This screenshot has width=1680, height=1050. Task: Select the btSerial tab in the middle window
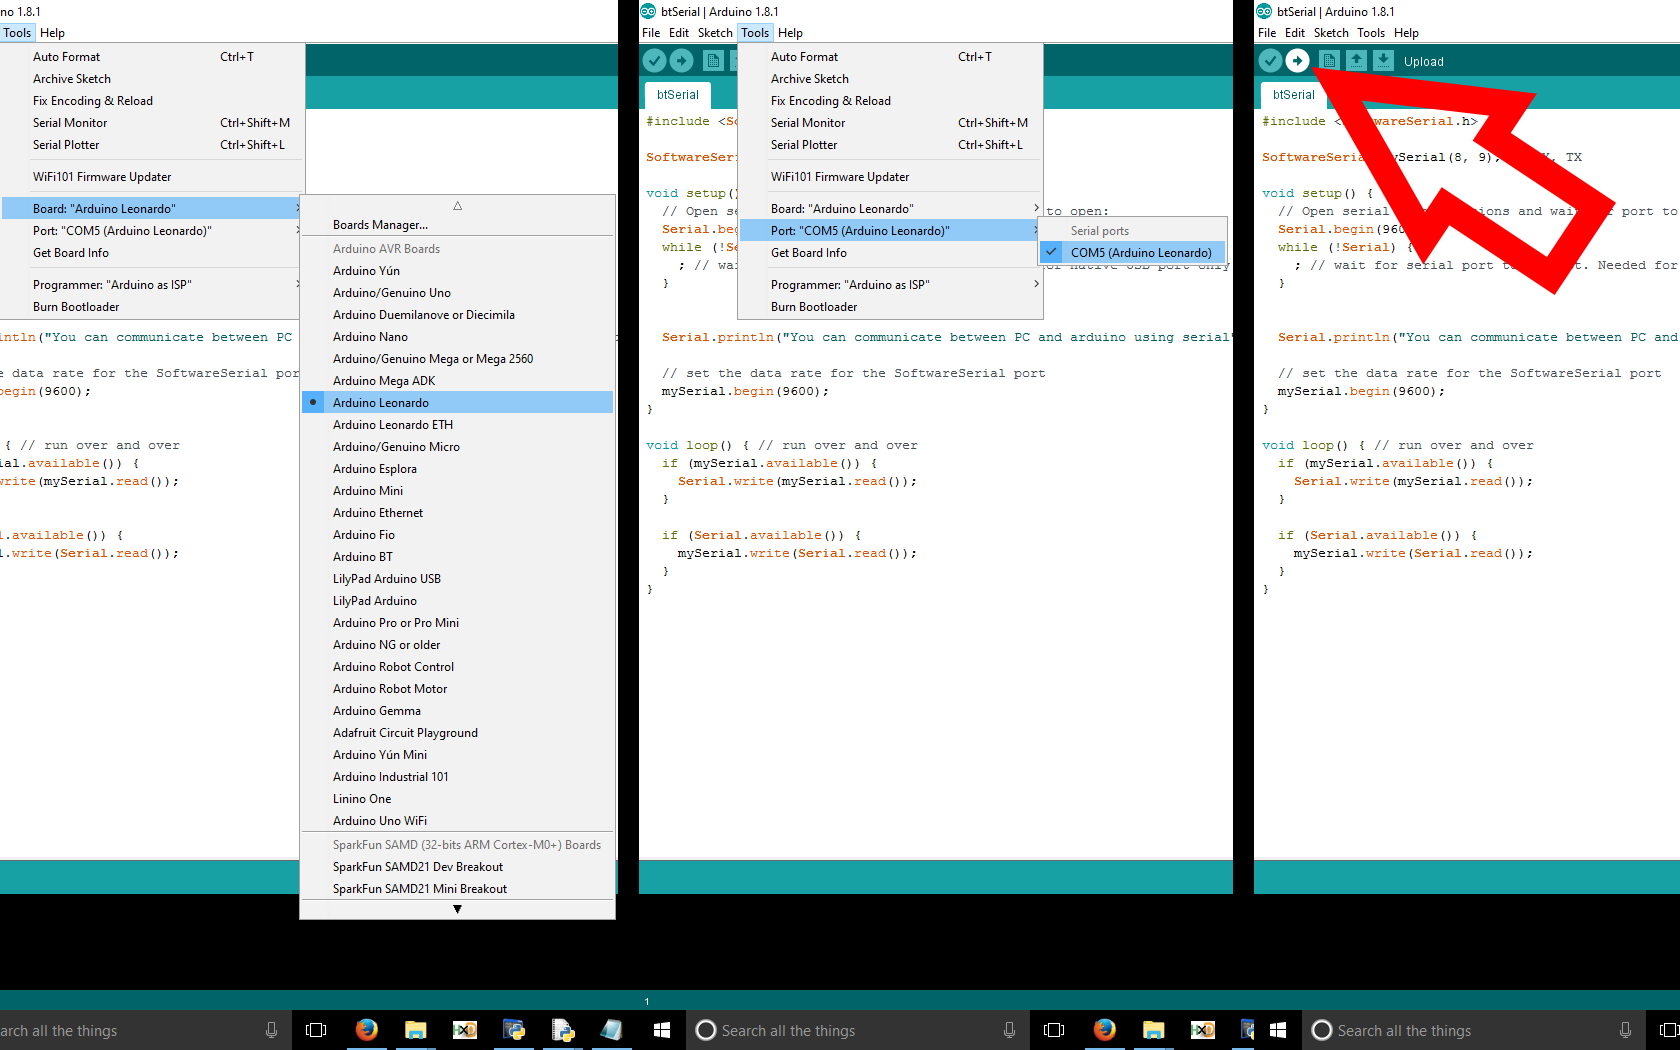678,95
